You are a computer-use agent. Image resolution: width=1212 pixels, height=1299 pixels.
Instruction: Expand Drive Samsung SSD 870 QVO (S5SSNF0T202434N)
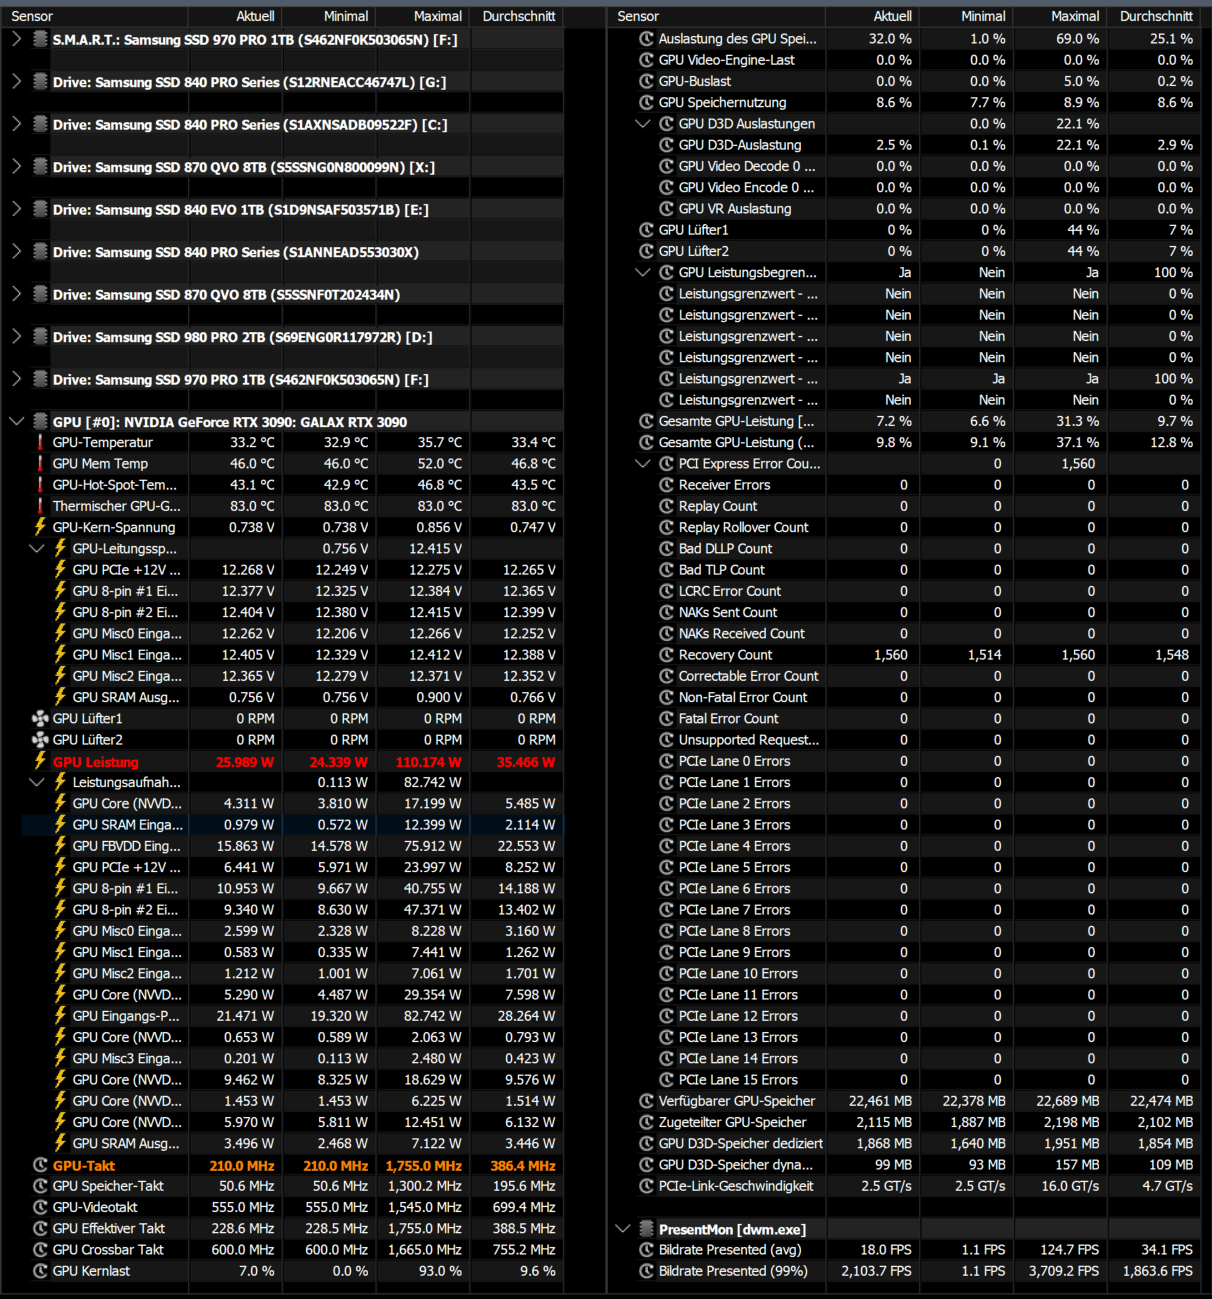click(16, 294)
